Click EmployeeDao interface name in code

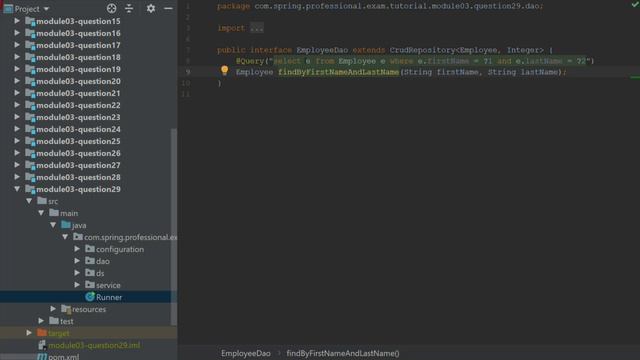point(322,50)
